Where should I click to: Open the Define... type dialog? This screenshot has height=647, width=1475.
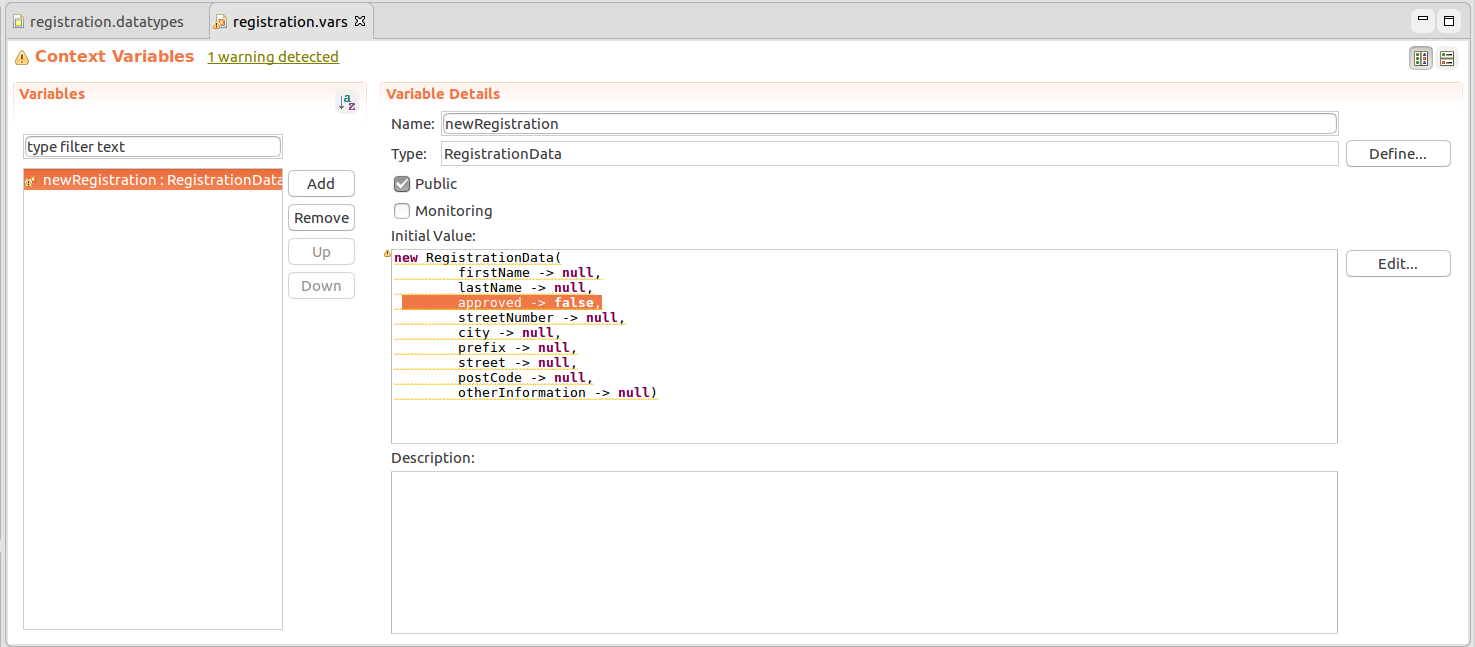click(x=1398, y=154)
